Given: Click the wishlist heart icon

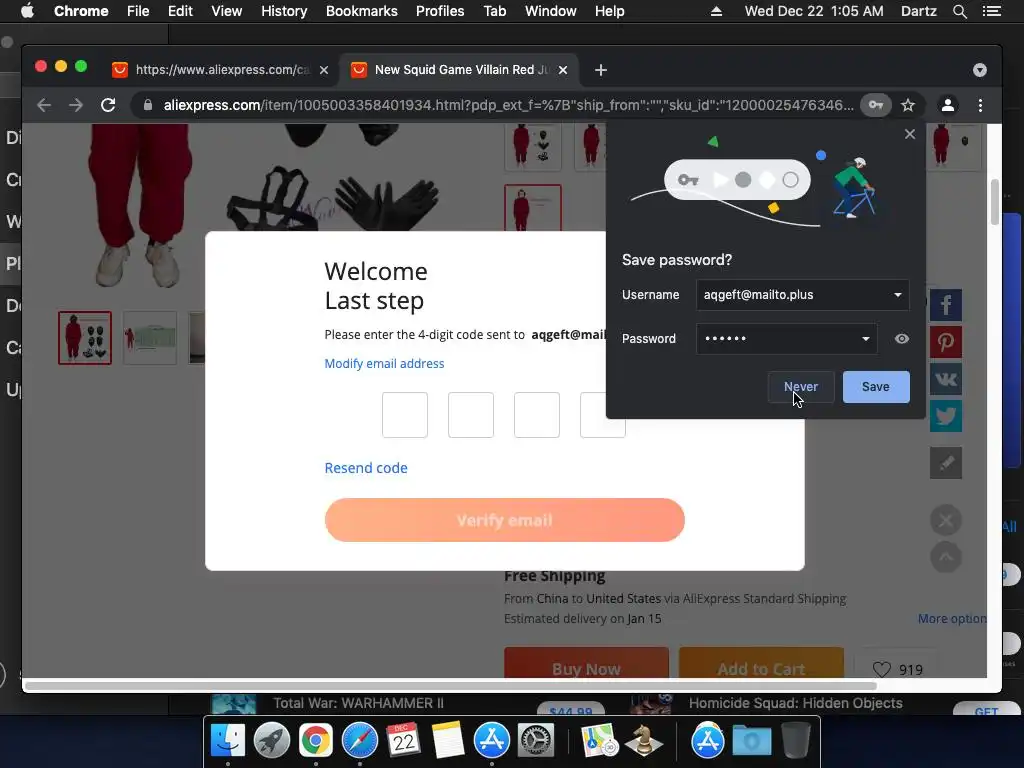Looking at the screenshot, I should coord(882,669).
